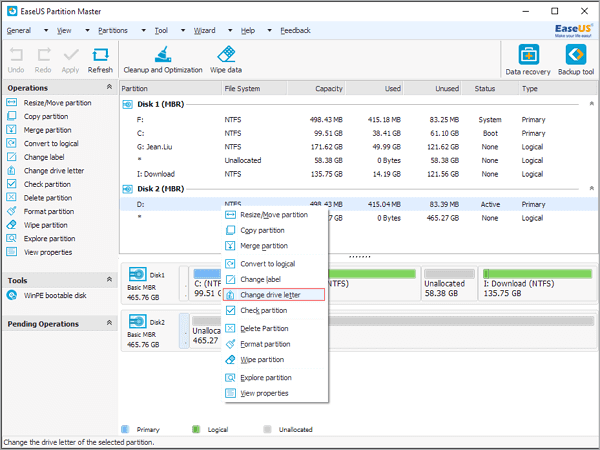Open the Wipe data tool
This screenshot has width=600, height=450.
point(226,60)
